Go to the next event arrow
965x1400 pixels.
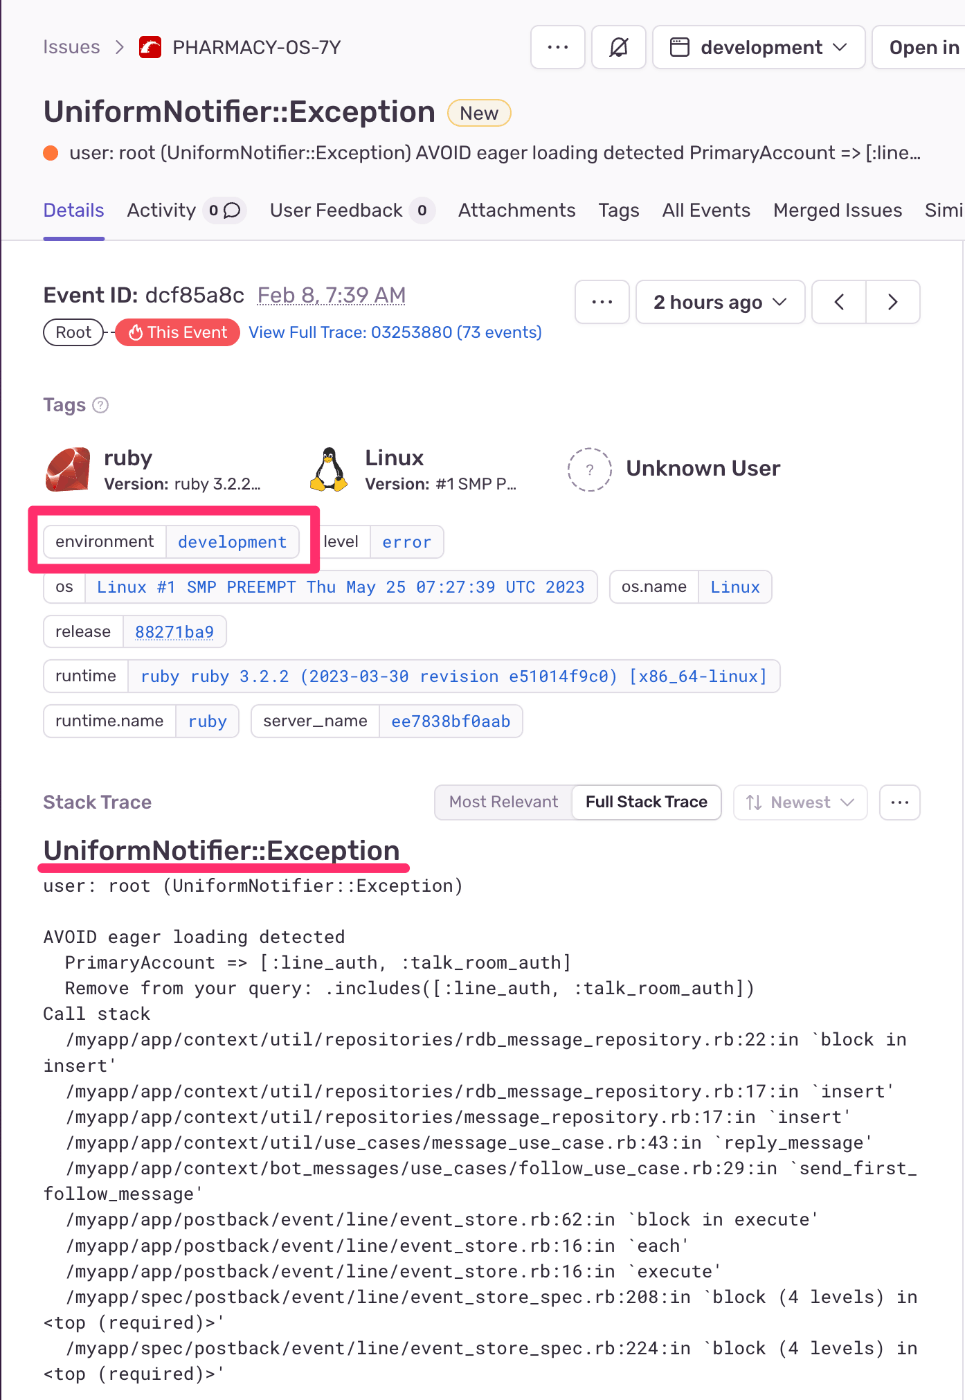pyautogui.click(x=893, y=302)
